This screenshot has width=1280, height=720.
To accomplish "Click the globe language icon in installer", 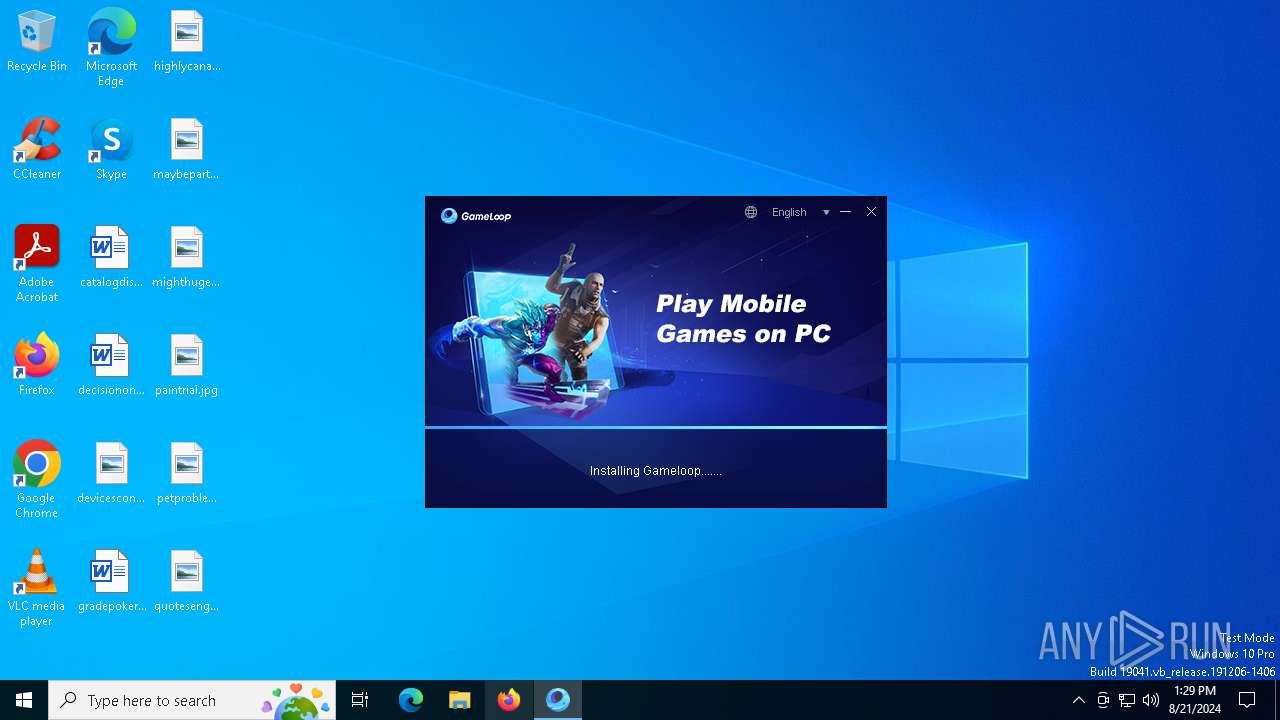I will coord(751,212).
